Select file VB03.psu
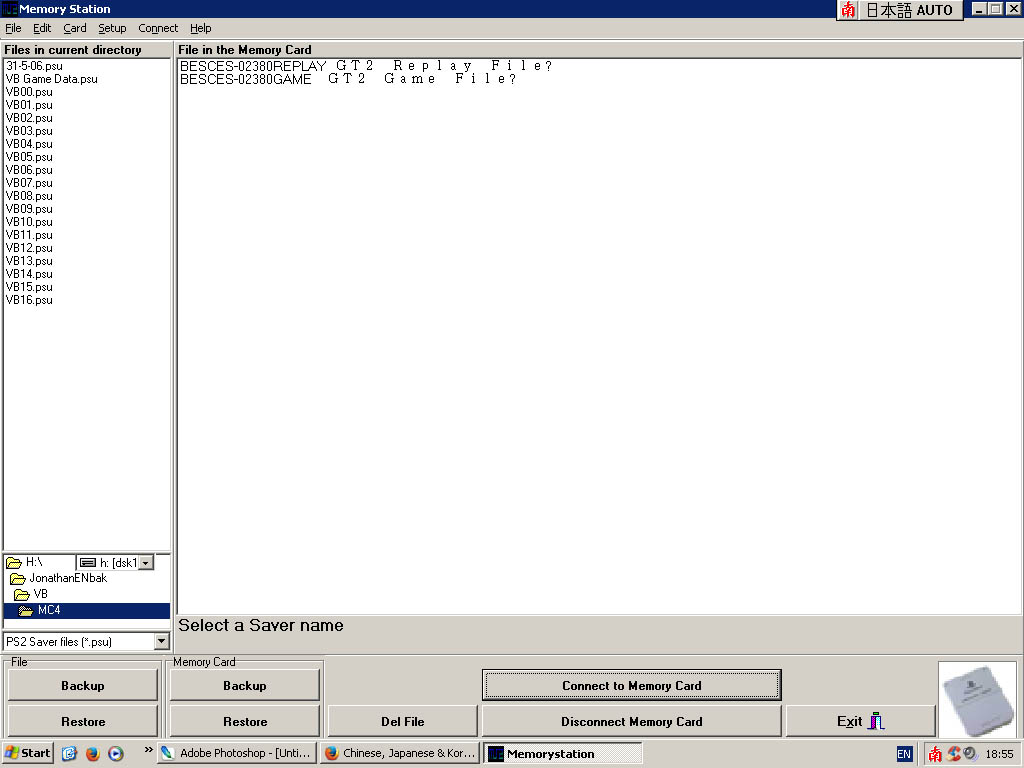The width and height of the screenshot is (1024, 768). [29, 131]
